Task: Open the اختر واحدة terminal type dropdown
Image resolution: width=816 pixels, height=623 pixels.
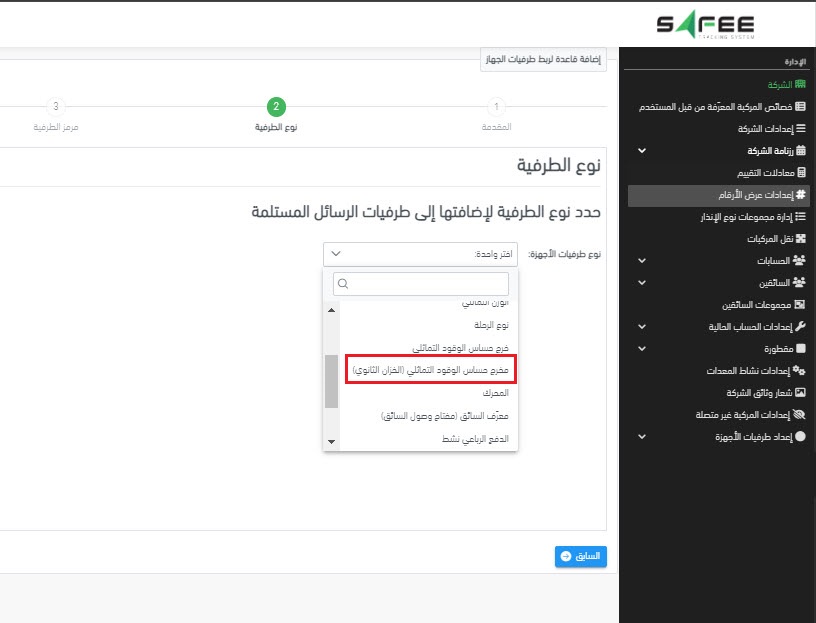Action: click(420, 254)
